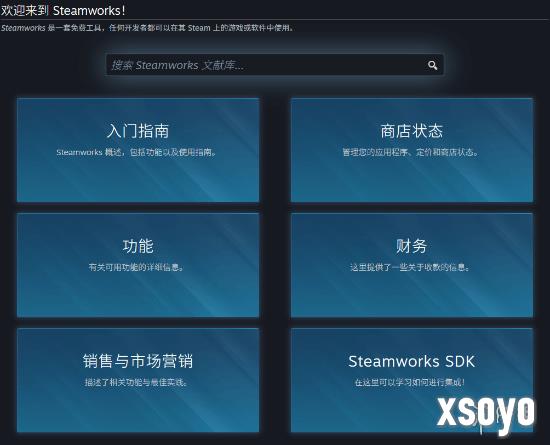
Task: Open the 销售与市场营销 card
Action: [138, 380]
